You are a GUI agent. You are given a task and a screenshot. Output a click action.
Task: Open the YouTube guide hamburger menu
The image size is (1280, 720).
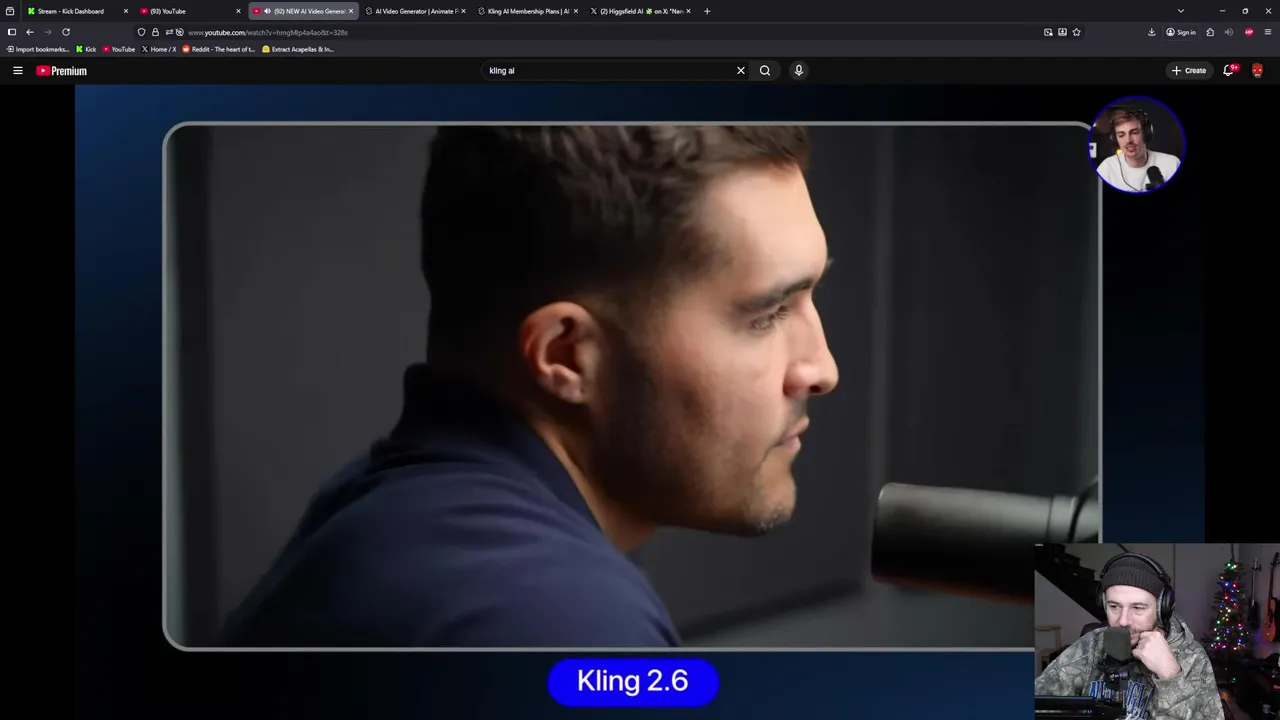pyautogui.click(x=17, y=71)
